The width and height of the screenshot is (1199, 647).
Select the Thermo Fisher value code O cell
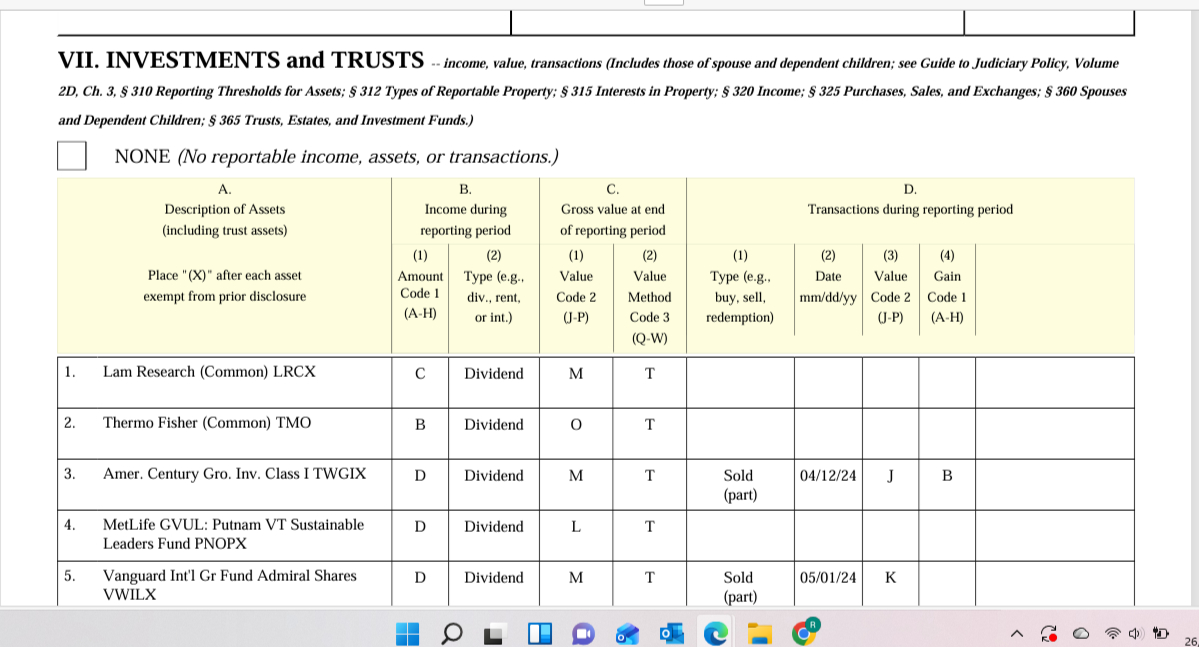point(575,425)
